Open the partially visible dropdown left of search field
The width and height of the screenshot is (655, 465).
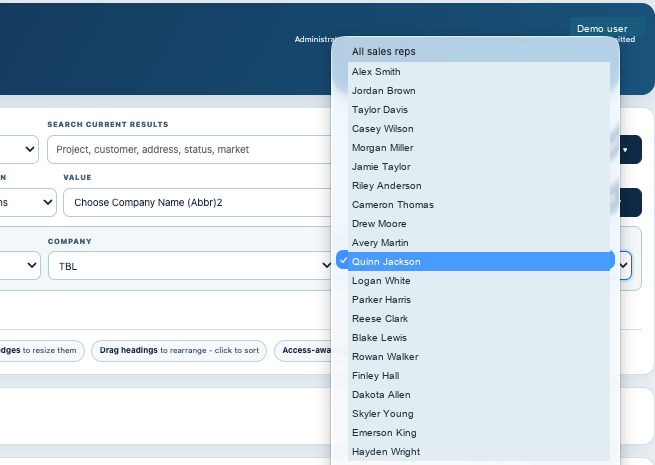[19, 150]
